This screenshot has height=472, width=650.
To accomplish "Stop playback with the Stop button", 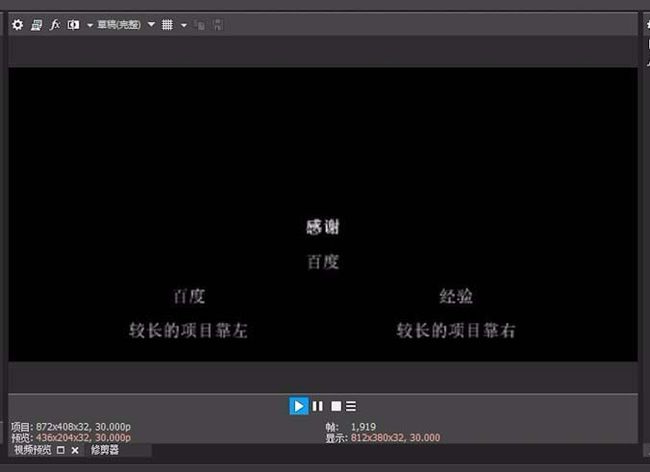I will click(336, 406).
